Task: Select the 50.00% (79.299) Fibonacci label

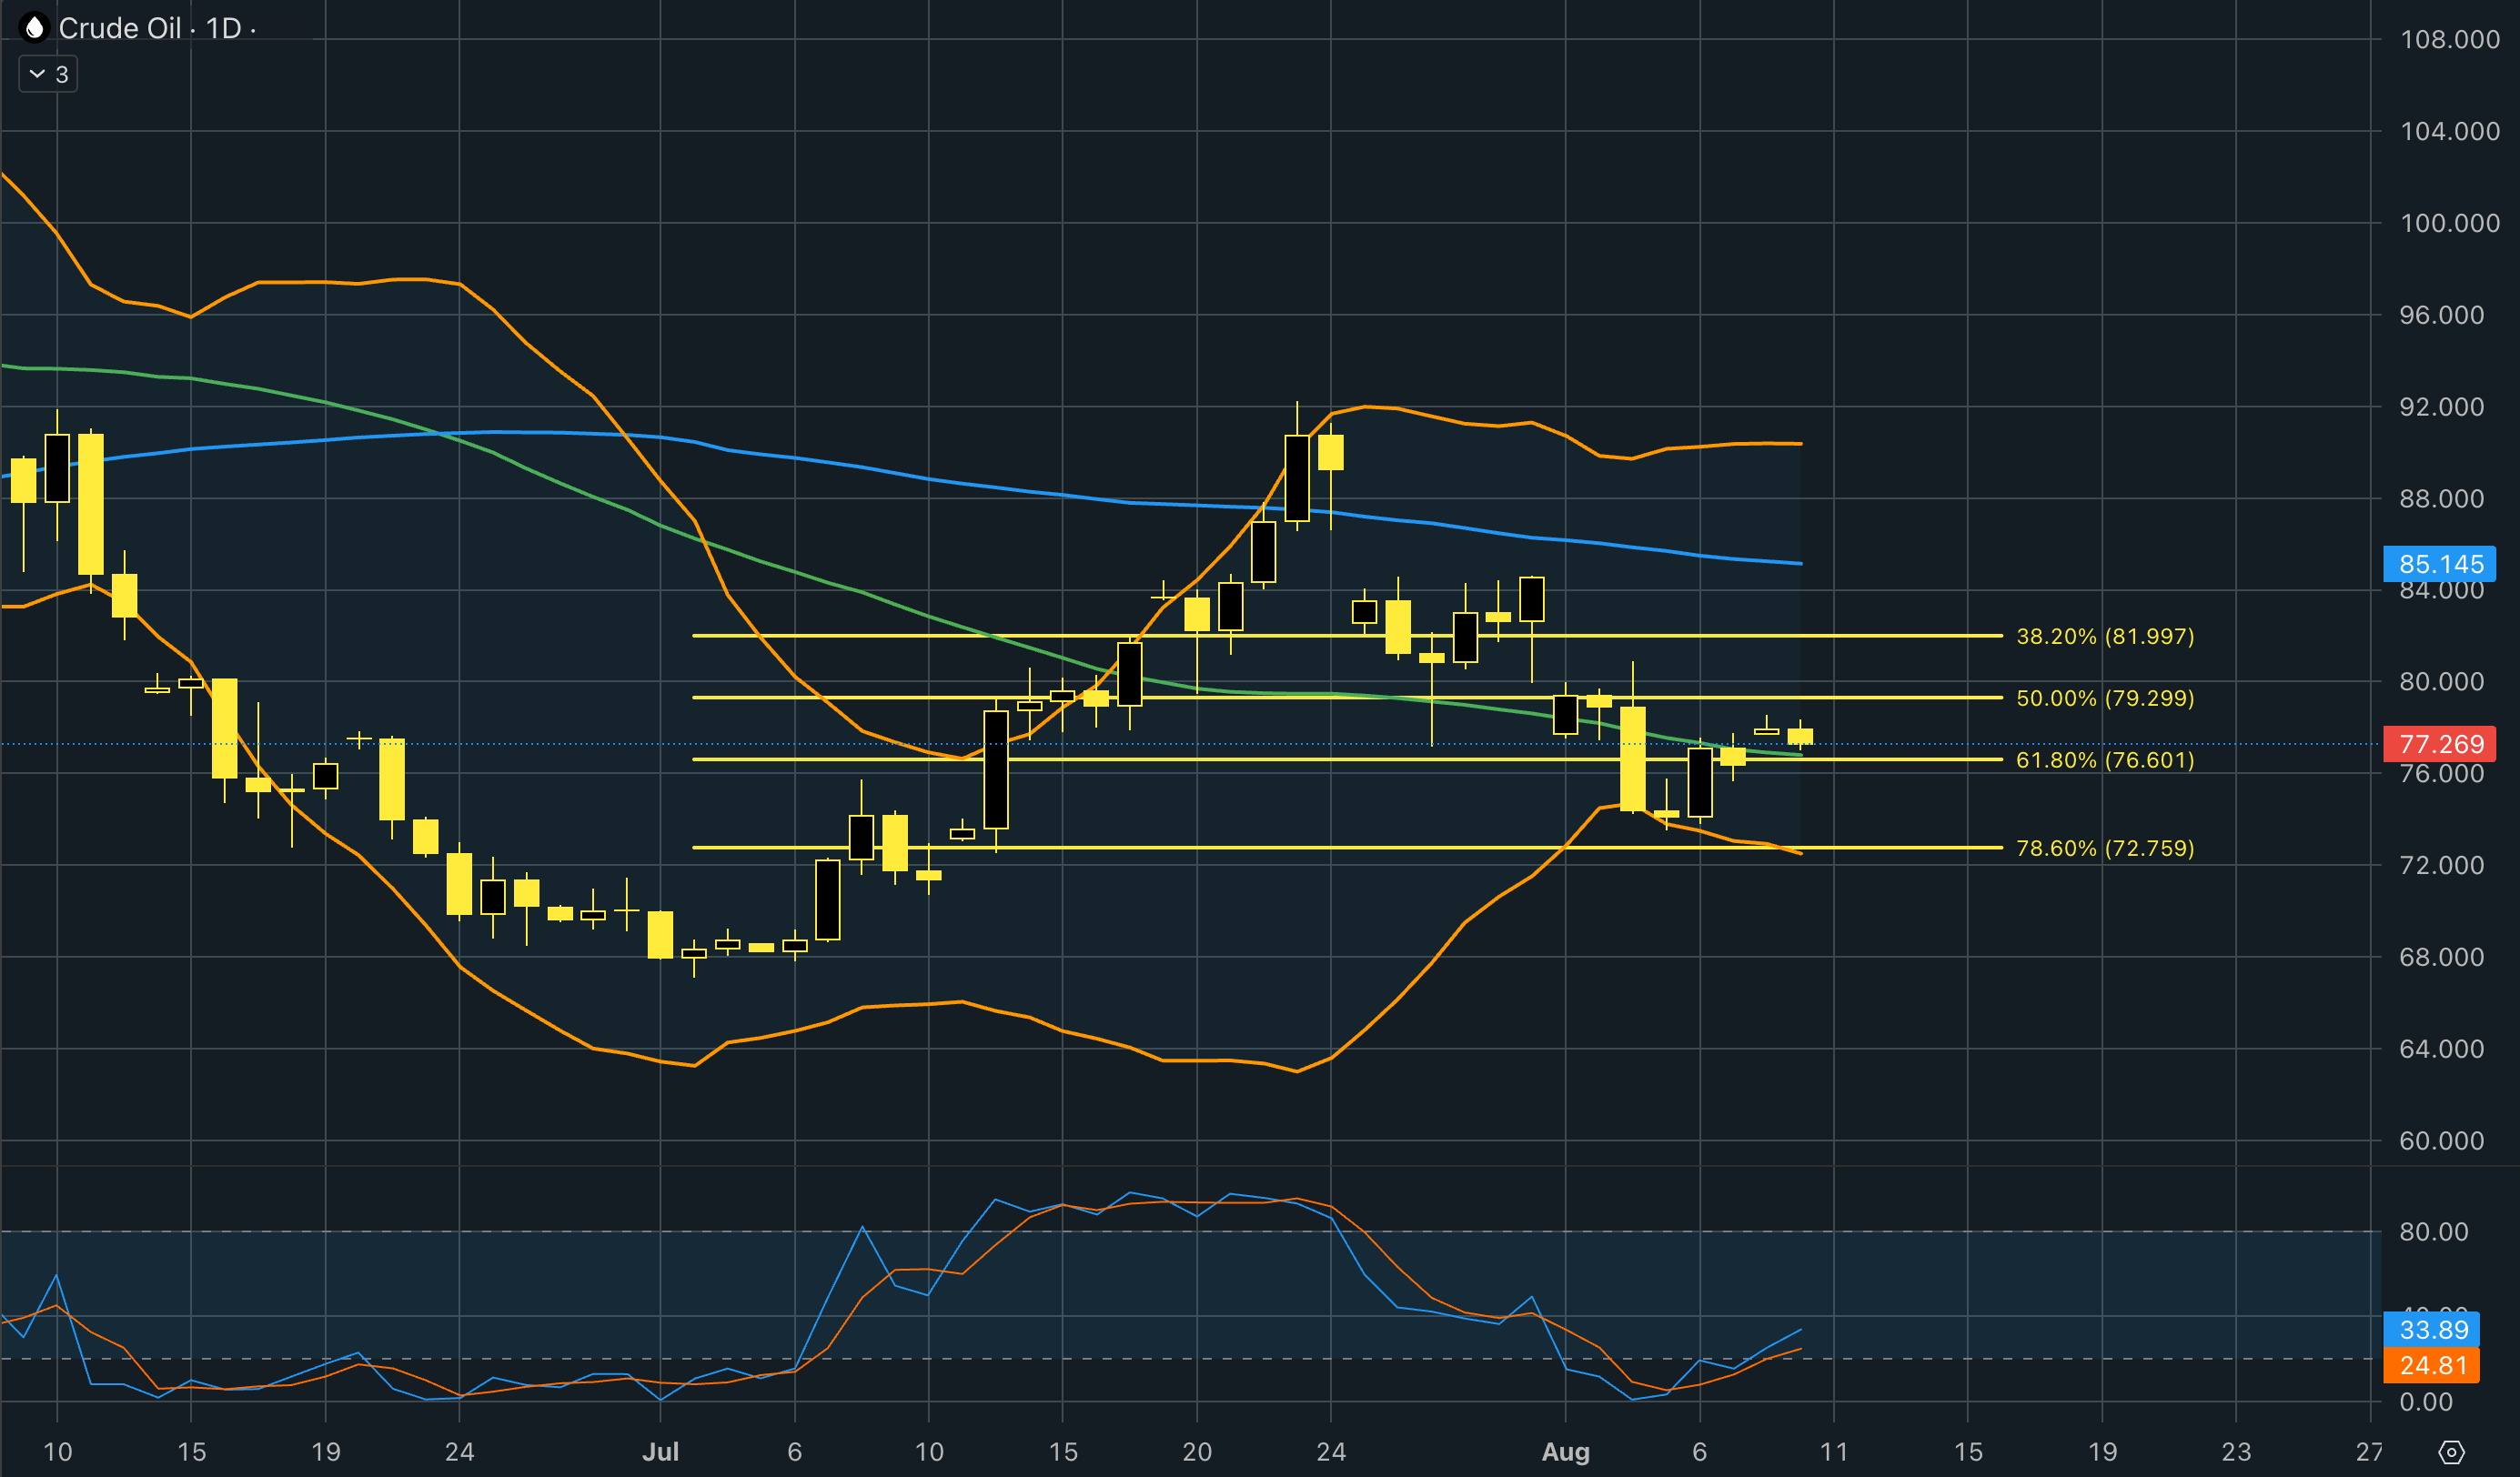Action: [2105, 698]
